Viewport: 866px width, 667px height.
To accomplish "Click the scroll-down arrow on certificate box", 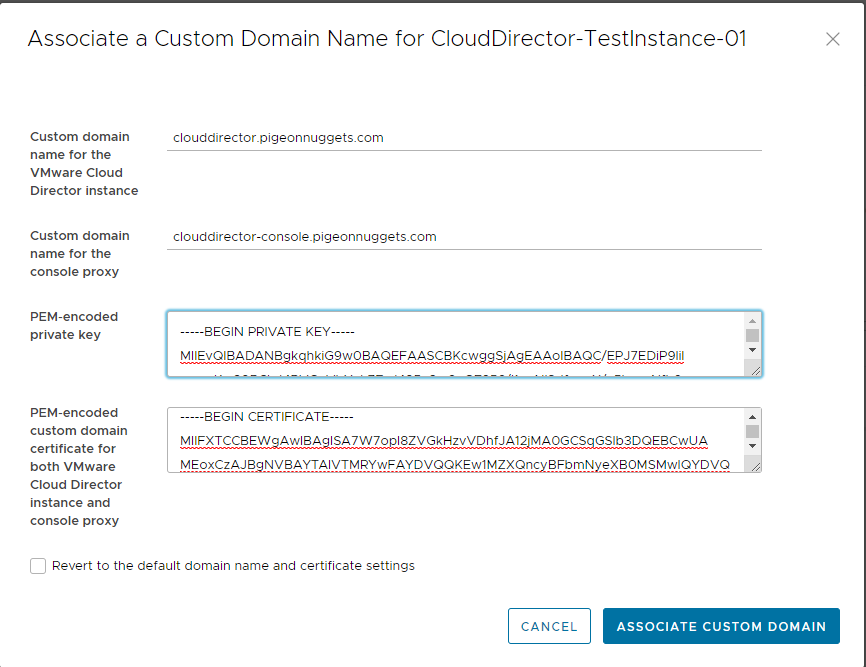I will coord(753,447).
